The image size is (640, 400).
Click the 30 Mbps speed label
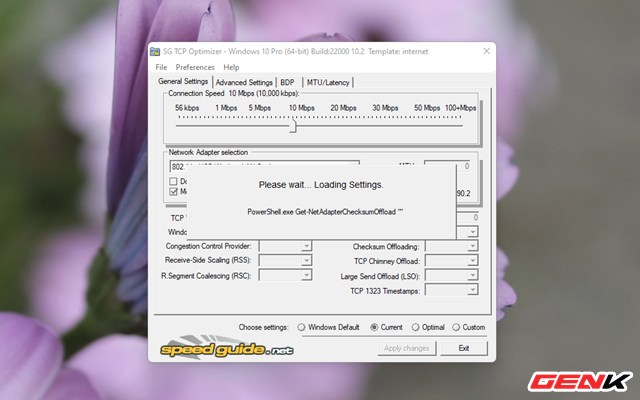(385, 108)
